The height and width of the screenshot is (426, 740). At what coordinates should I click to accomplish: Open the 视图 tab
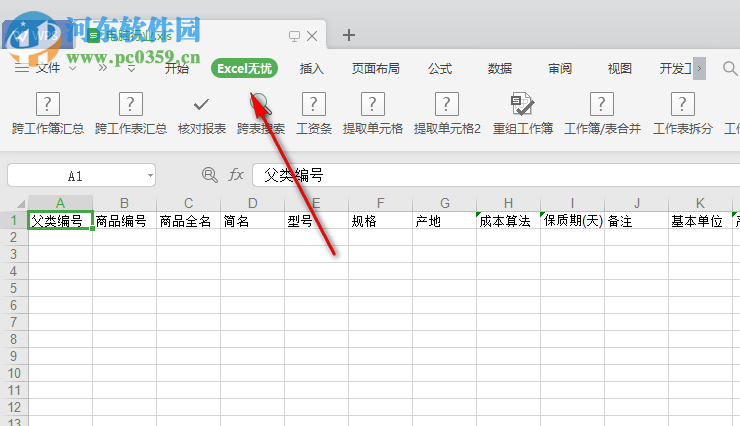[620, 68]
